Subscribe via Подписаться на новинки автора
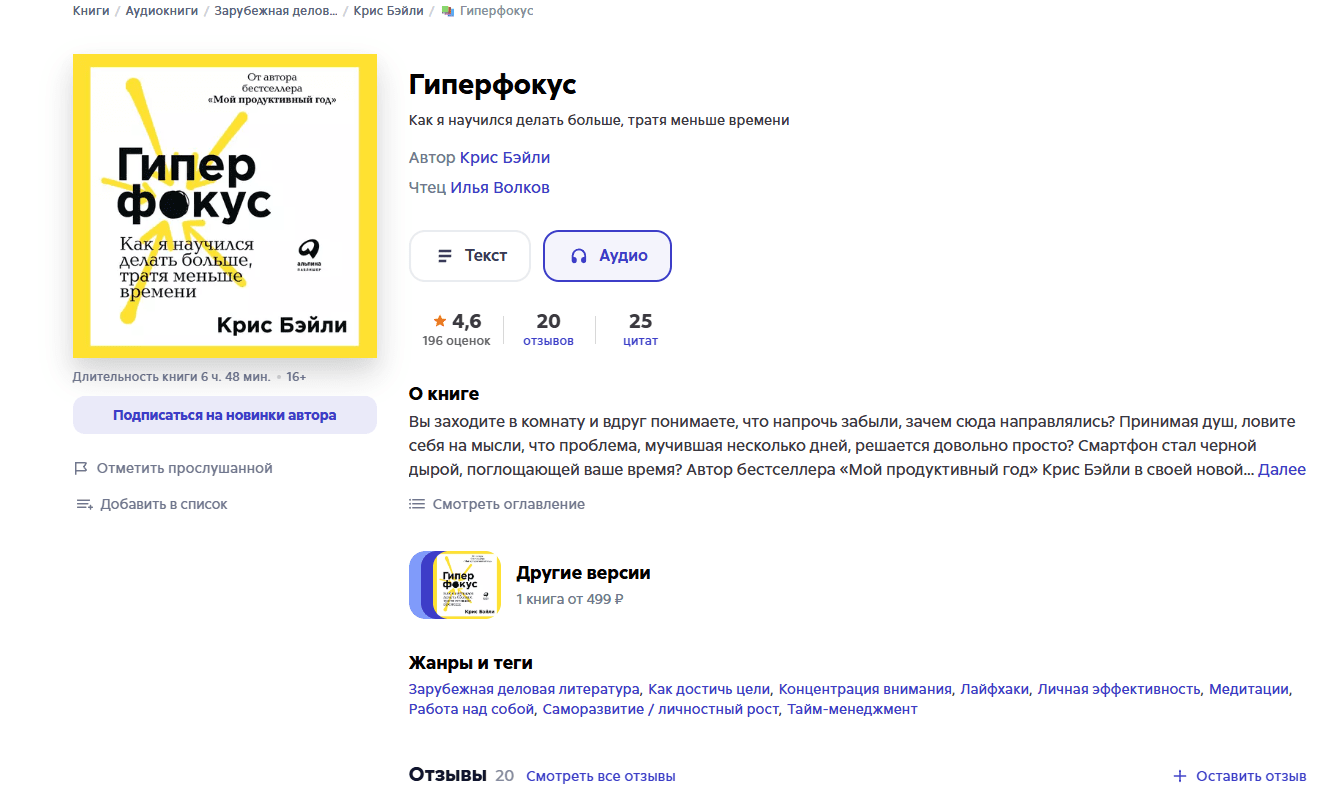The image size is (1342, 811). tap(225, 415)
